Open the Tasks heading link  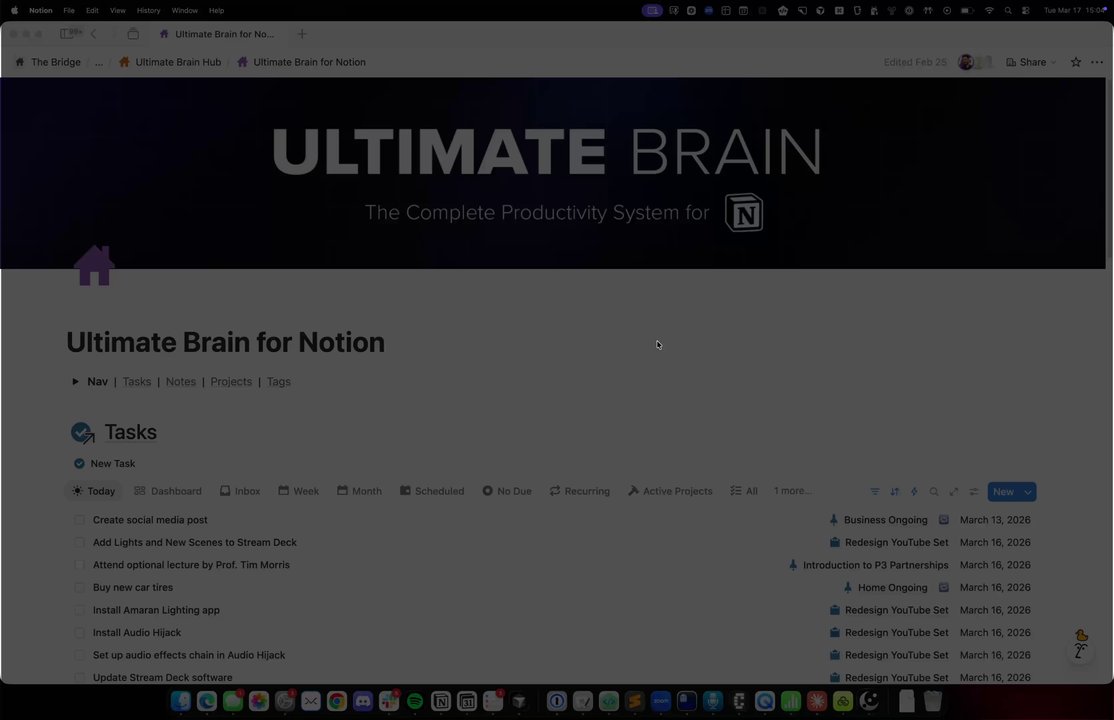coord(131,432)
